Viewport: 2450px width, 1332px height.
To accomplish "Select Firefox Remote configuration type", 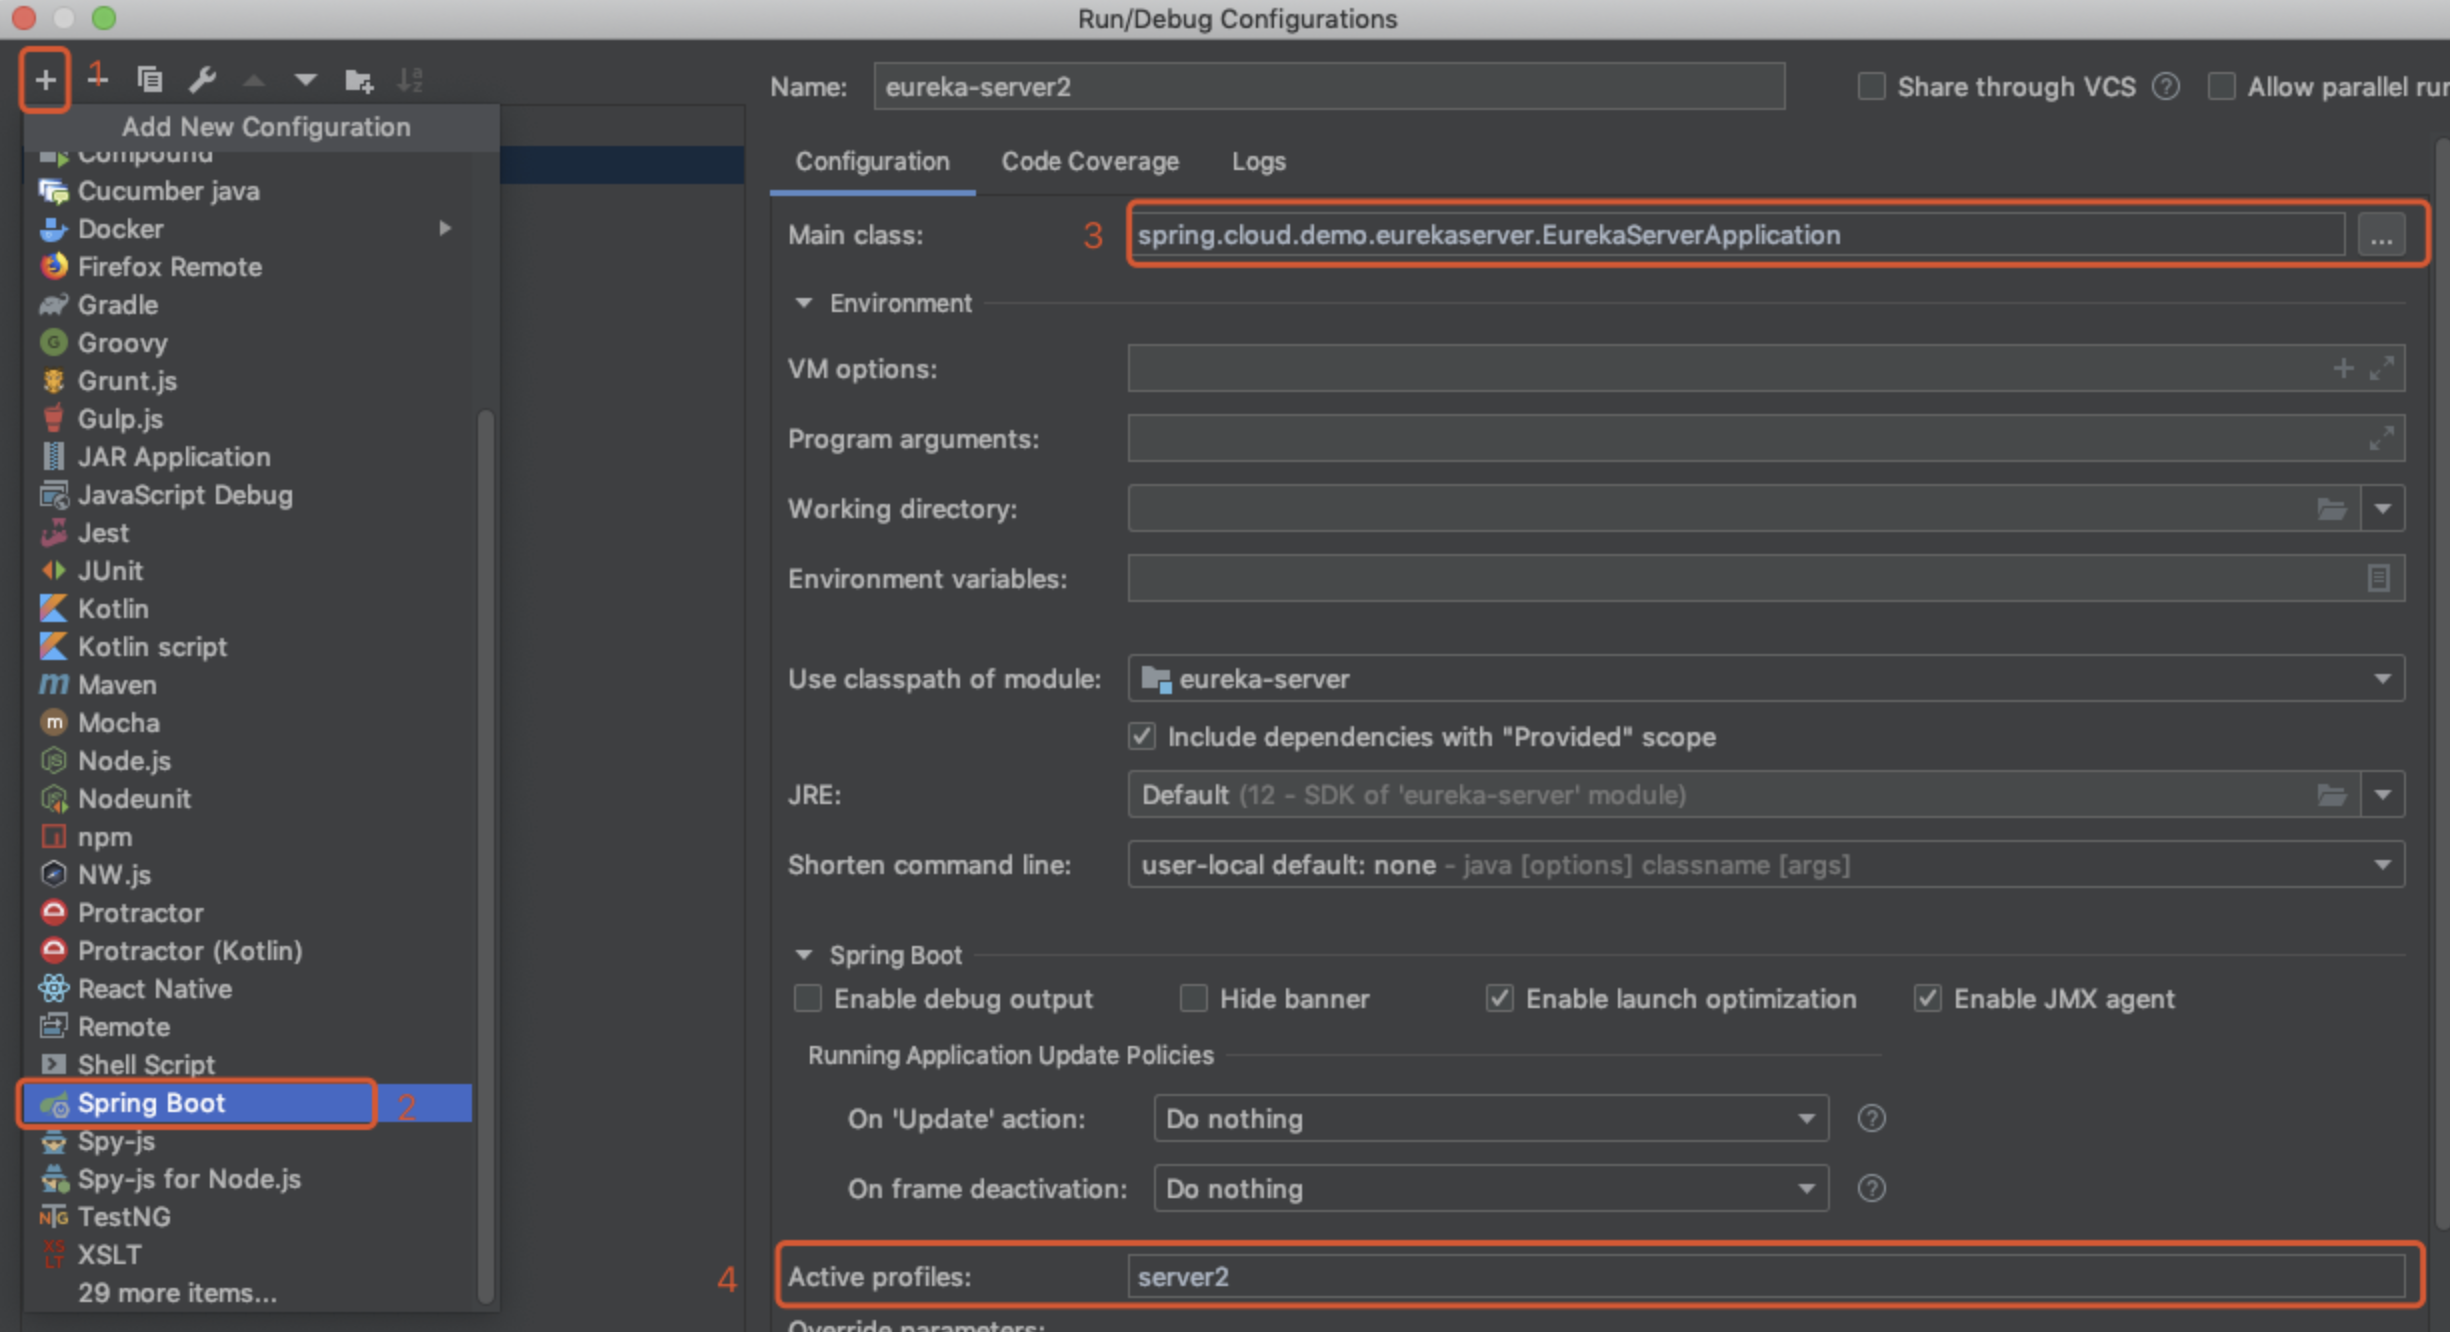I will pos(247,267).
